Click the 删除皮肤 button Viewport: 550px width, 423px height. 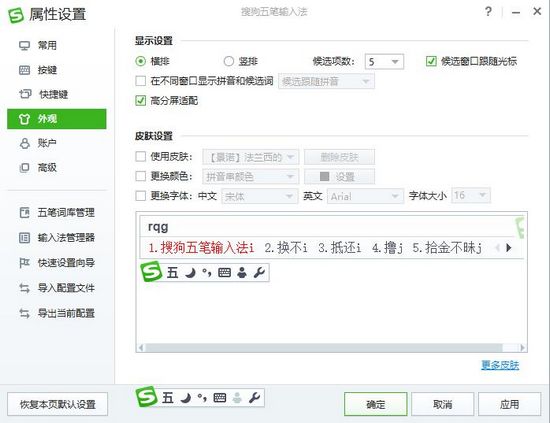pos(339,157)
